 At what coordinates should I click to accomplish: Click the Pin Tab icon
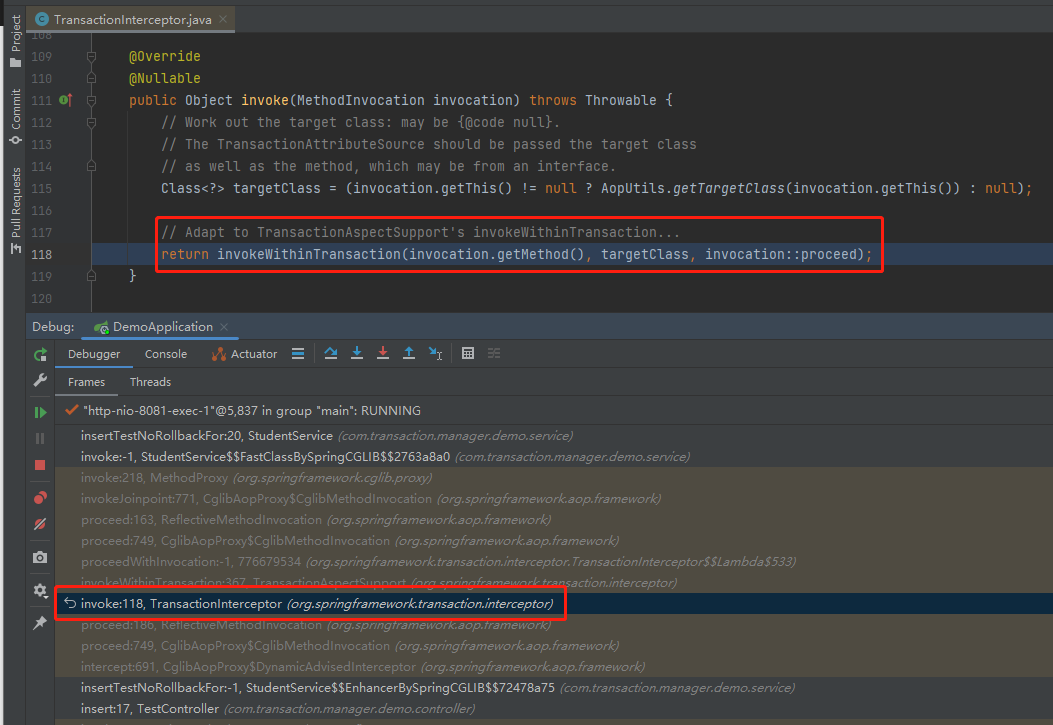40,623
